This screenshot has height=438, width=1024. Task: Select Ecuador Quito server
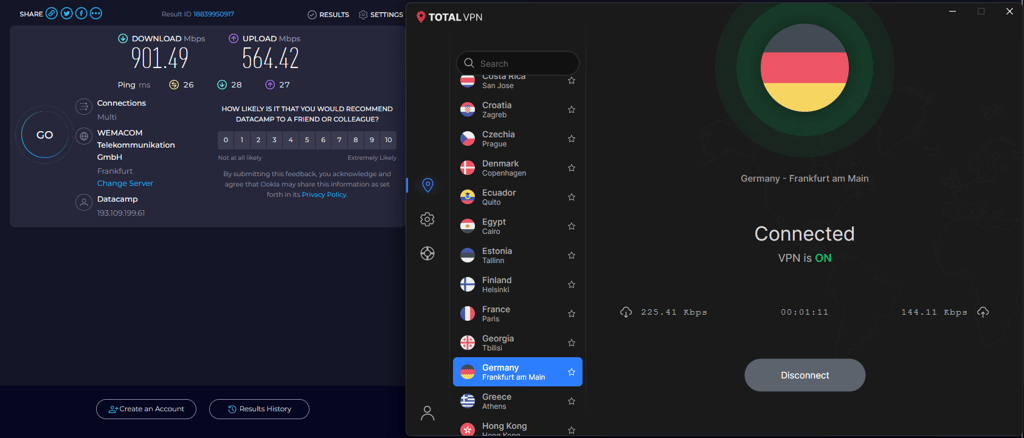518,197
